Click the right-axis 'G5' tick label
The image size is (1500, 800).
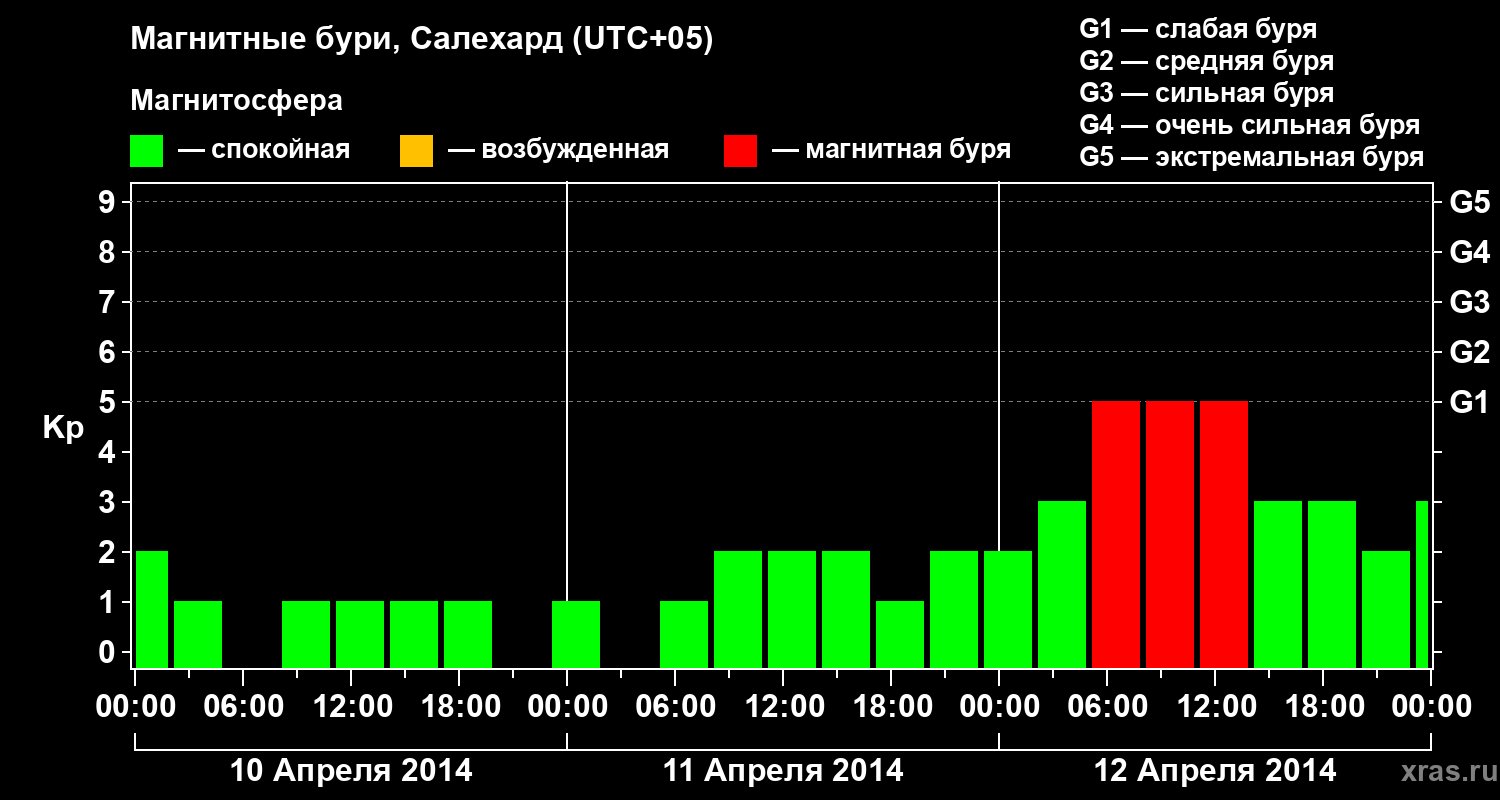1470,202
